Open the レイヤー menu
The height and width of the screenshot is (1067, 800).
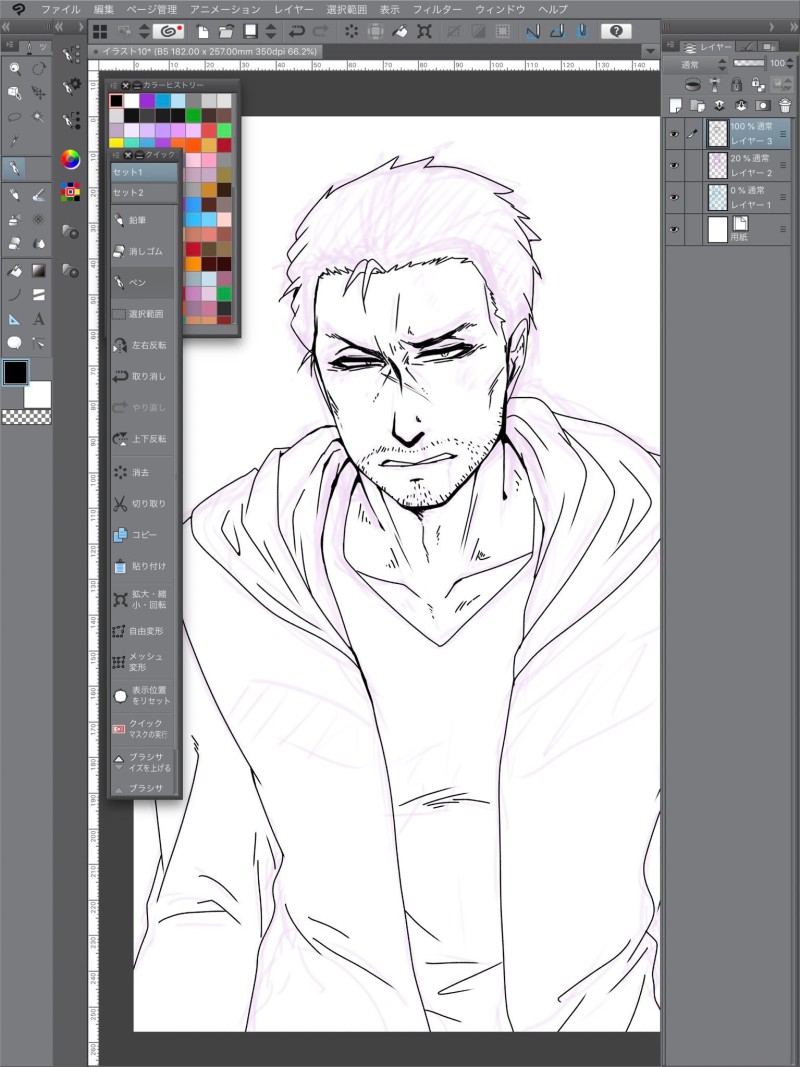(294, 10)
